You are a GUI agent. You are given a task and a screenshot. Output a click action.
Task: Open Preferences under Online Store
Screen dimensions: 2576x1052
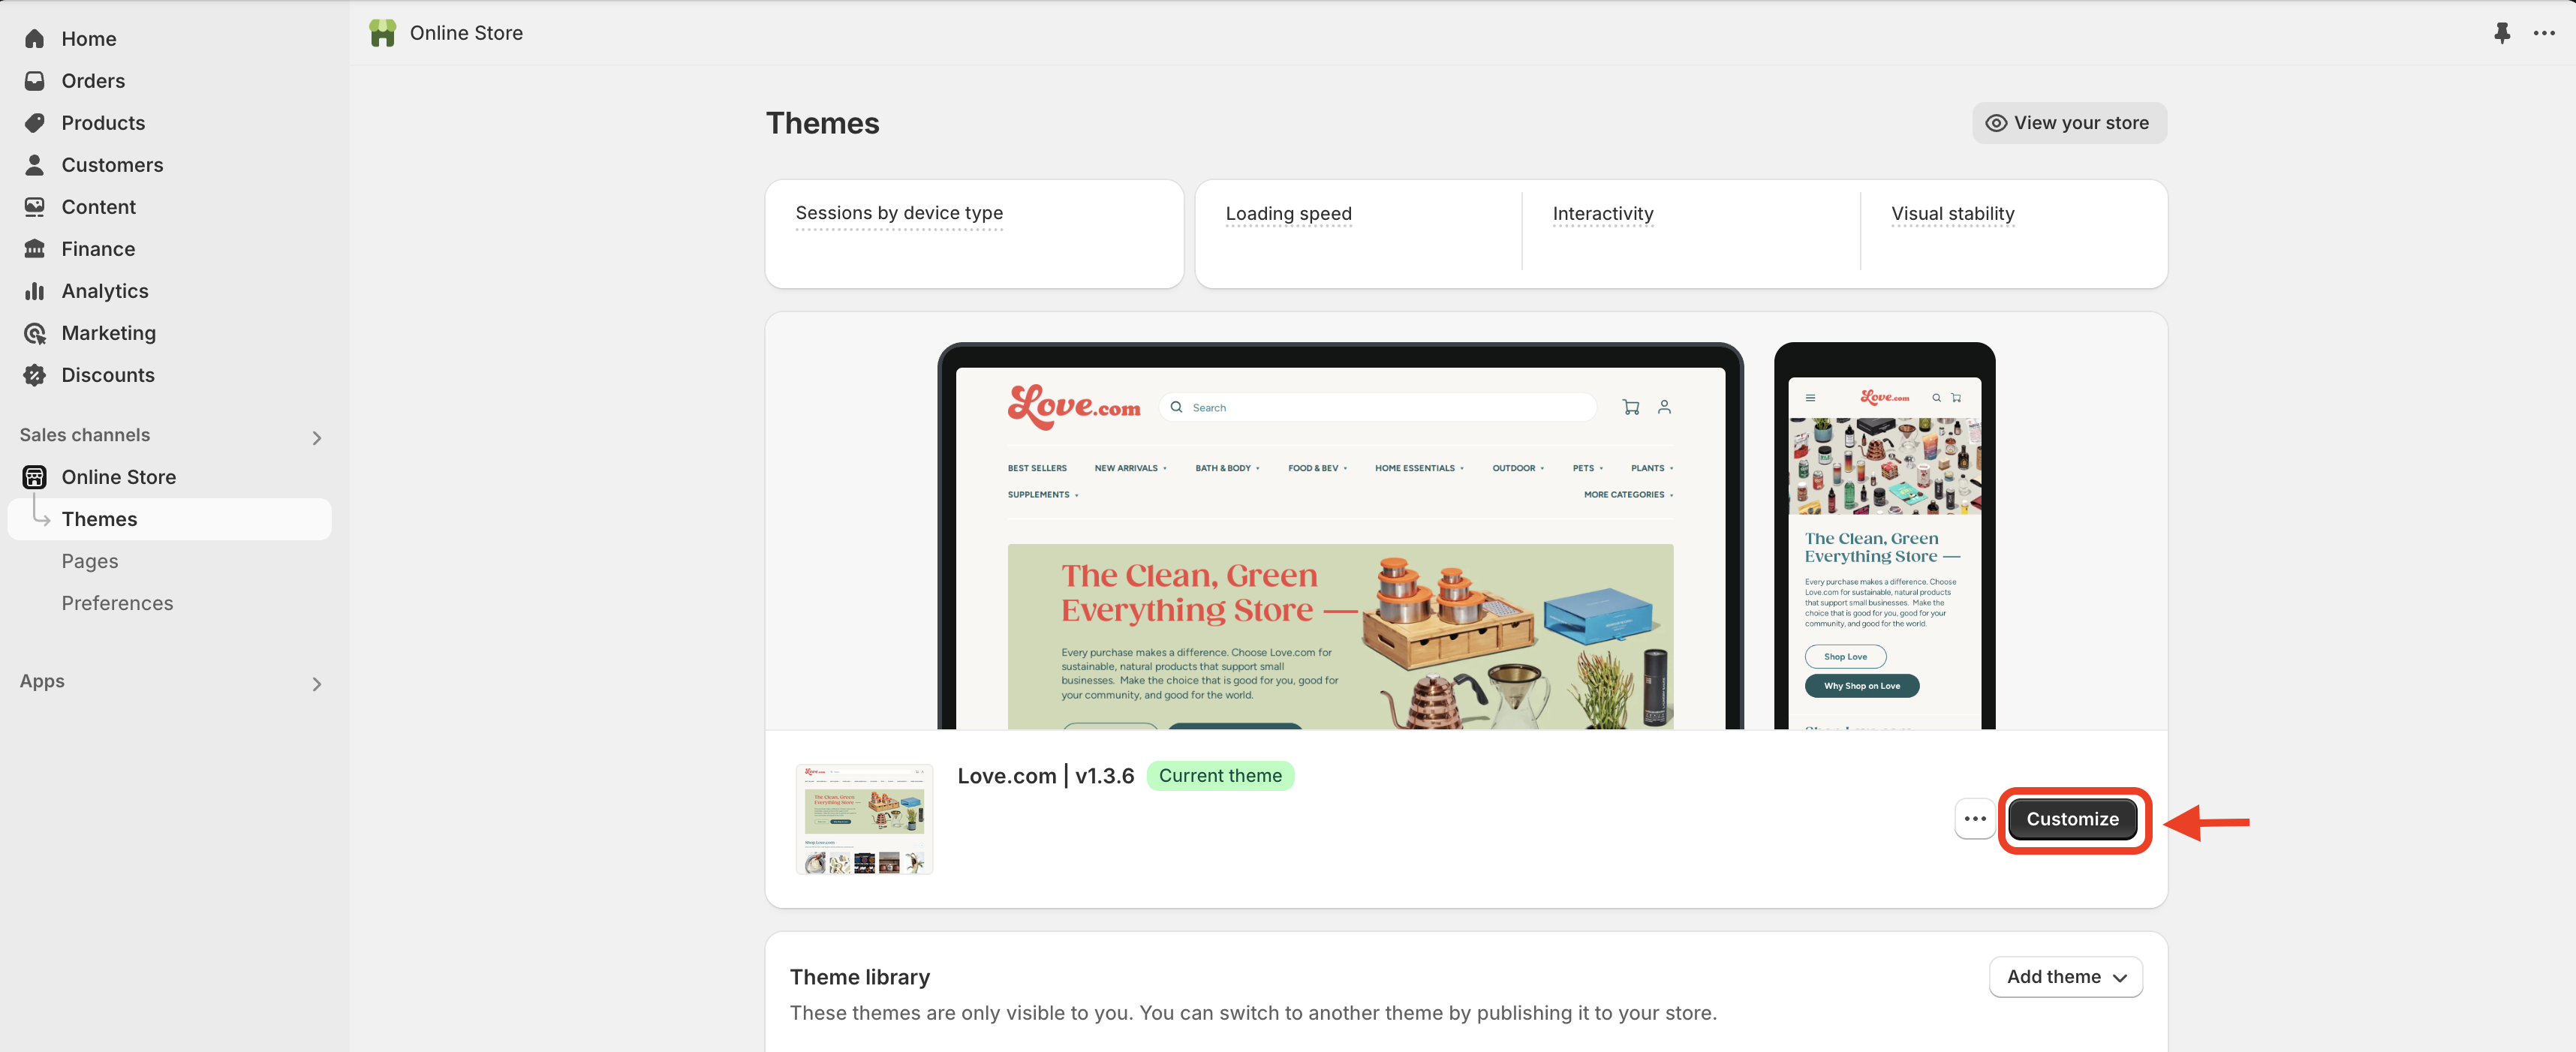tap(117, 603)
